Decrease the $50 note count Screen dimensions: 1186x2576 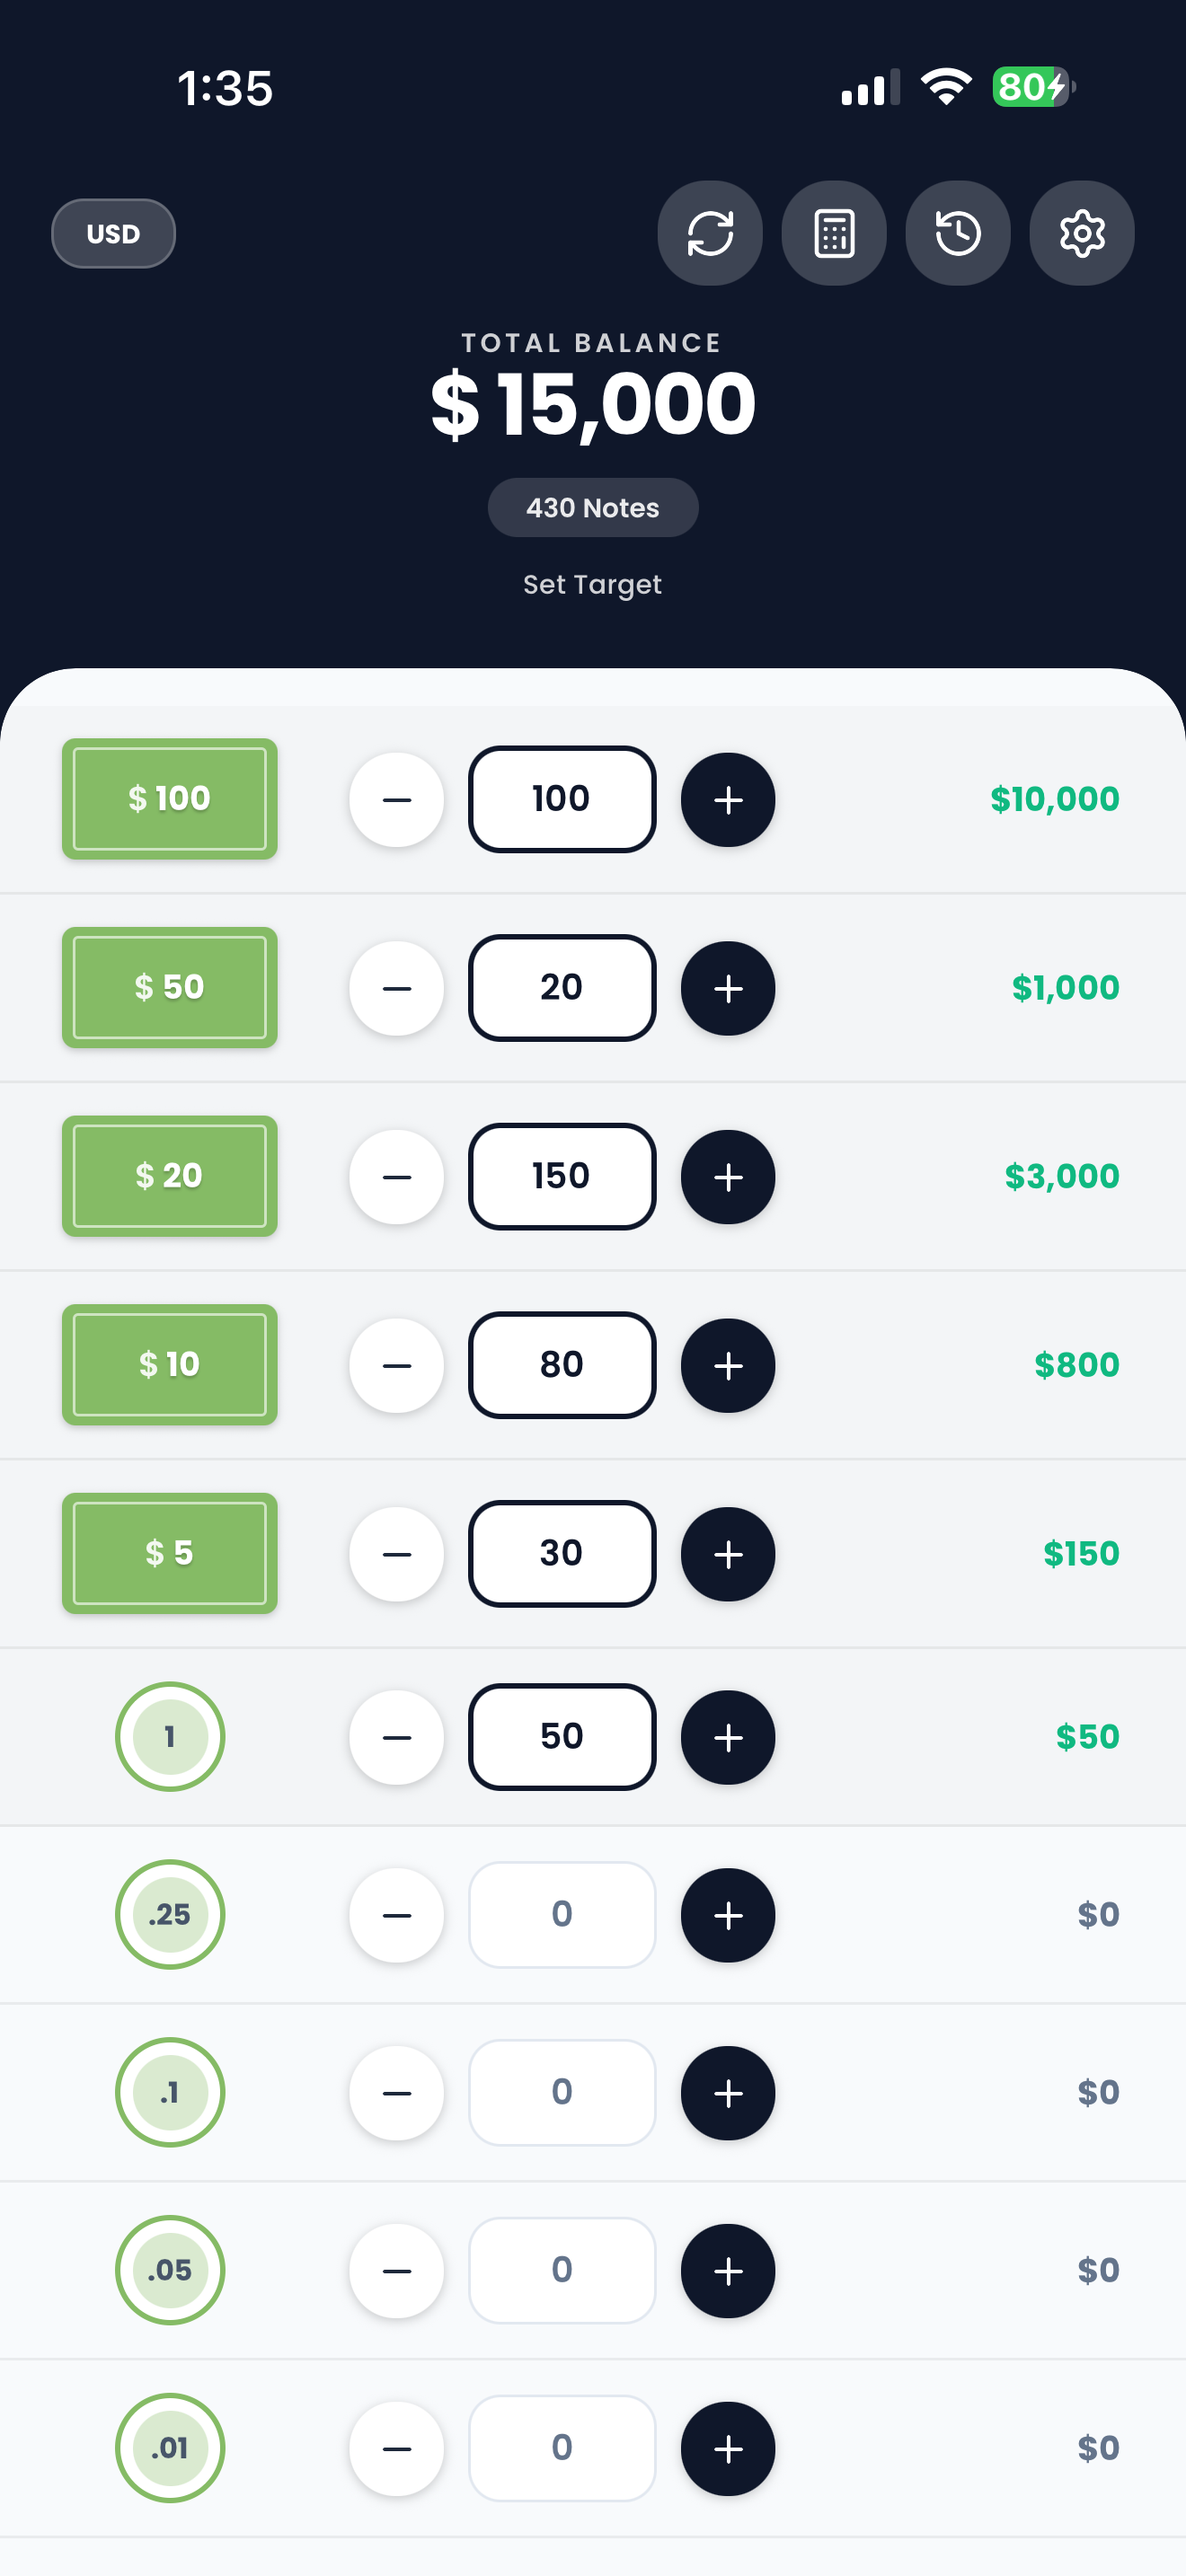tap(397, 988)
